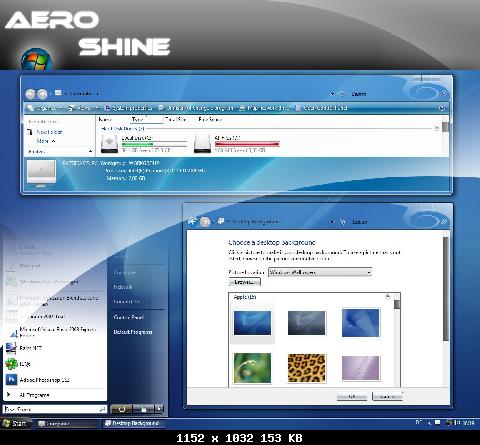Click the Forward arrow in Computer window
480x445 pixels.
tap(42, 94)
